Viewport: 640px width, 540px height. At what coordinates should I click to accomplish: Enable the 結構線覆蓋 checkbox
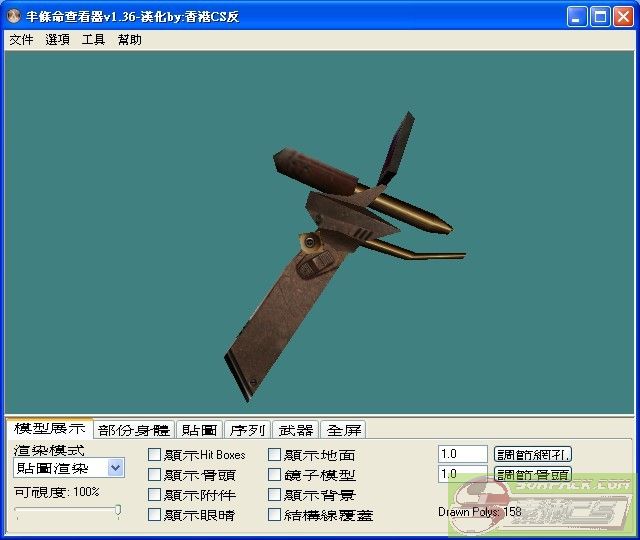point(274,515)
